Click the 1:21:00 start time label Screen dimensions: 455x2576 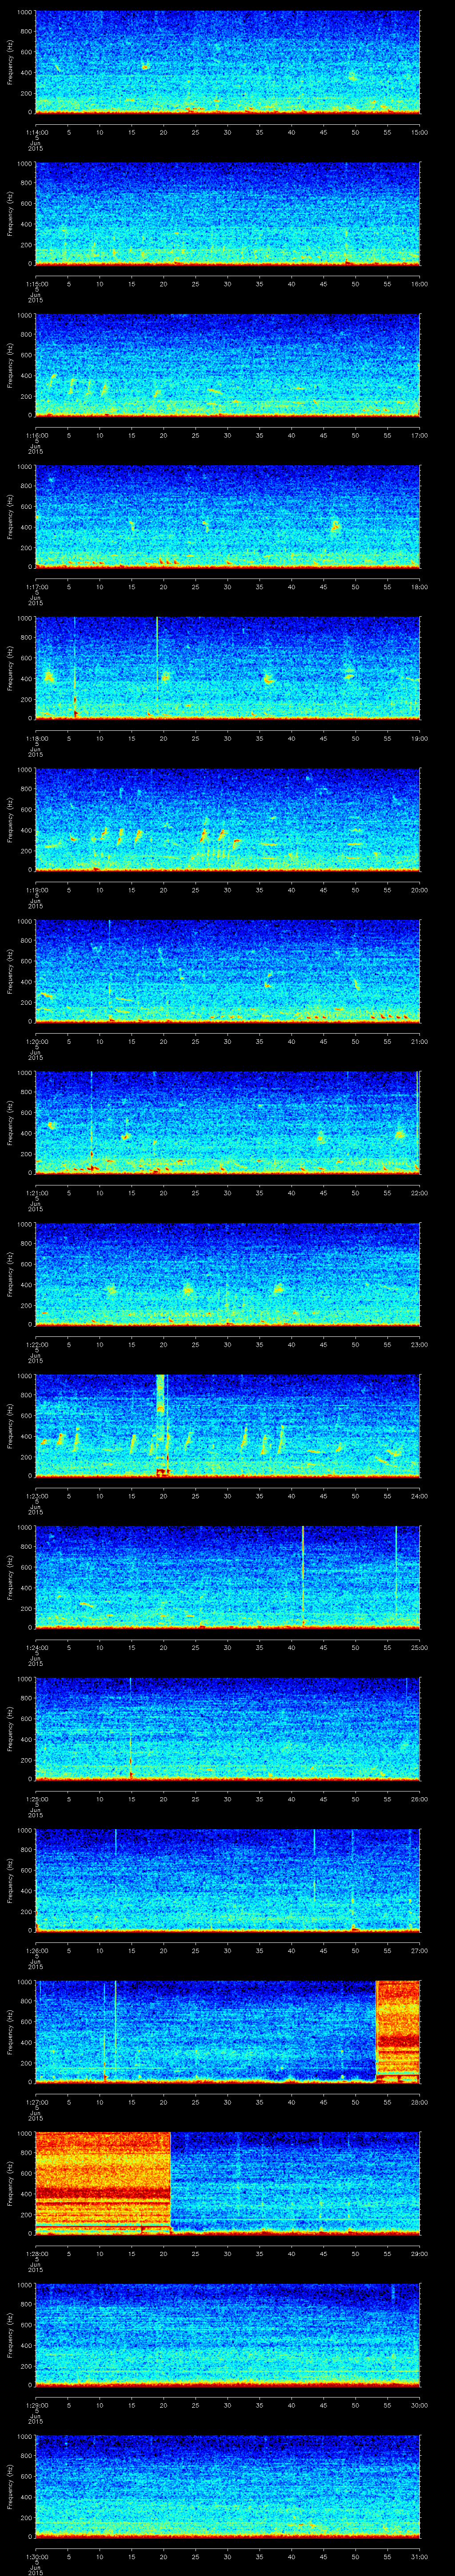pos(37,1192)
